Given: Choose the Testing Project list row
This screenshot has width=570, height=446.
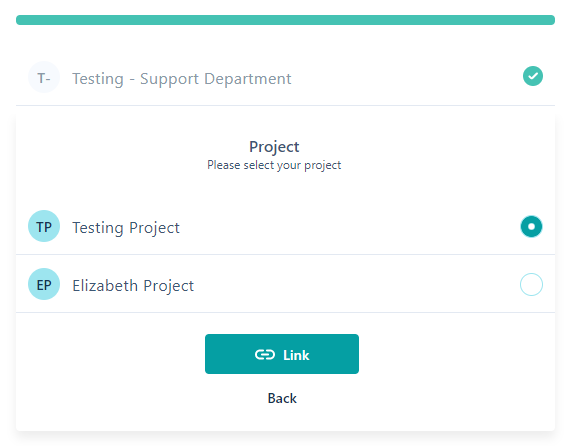Looking at the screenshot, I should click(x=285, y=226).
